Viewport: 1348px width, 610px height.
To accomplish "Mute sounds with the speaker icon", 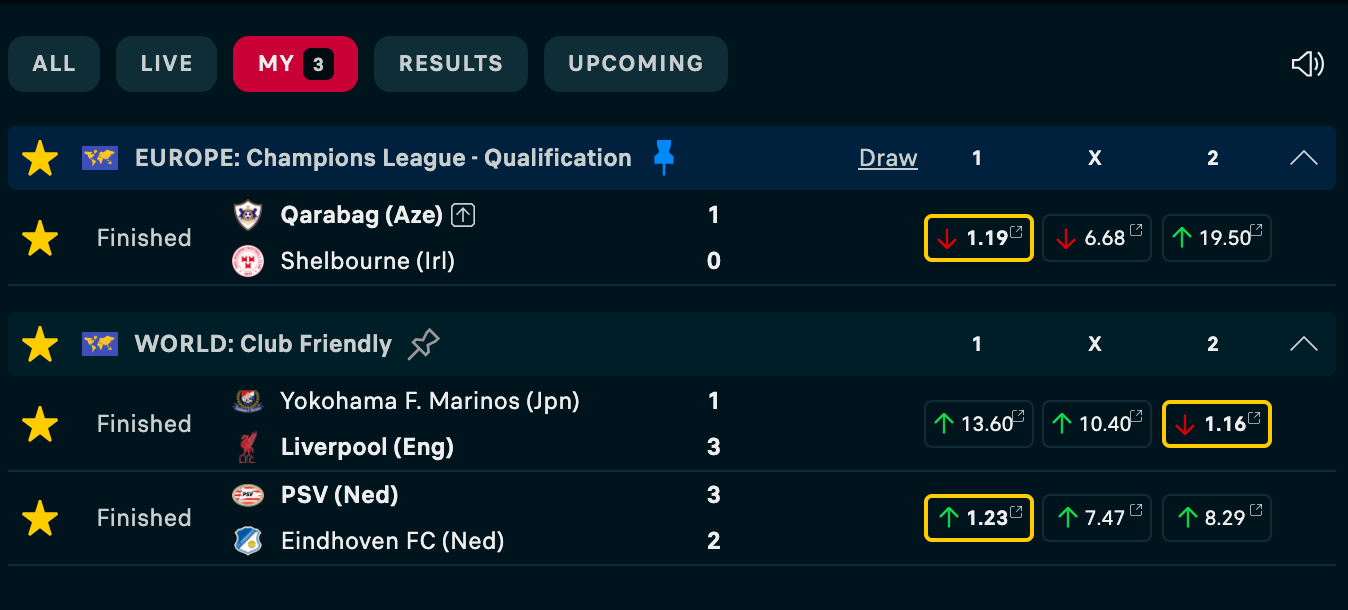I will pos(1307,64).
